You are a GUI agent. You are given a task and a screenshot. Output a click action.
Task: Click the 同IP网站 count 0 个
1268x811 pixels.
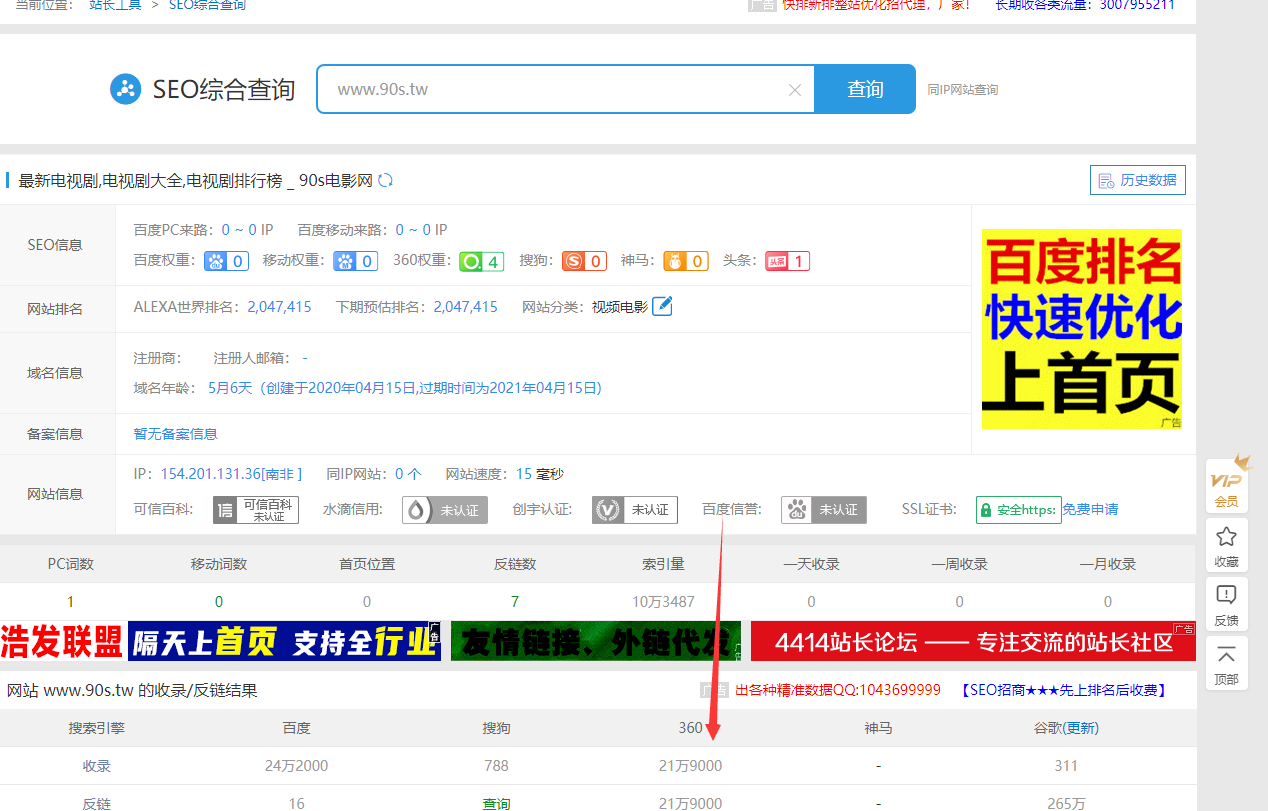[408, 474]
